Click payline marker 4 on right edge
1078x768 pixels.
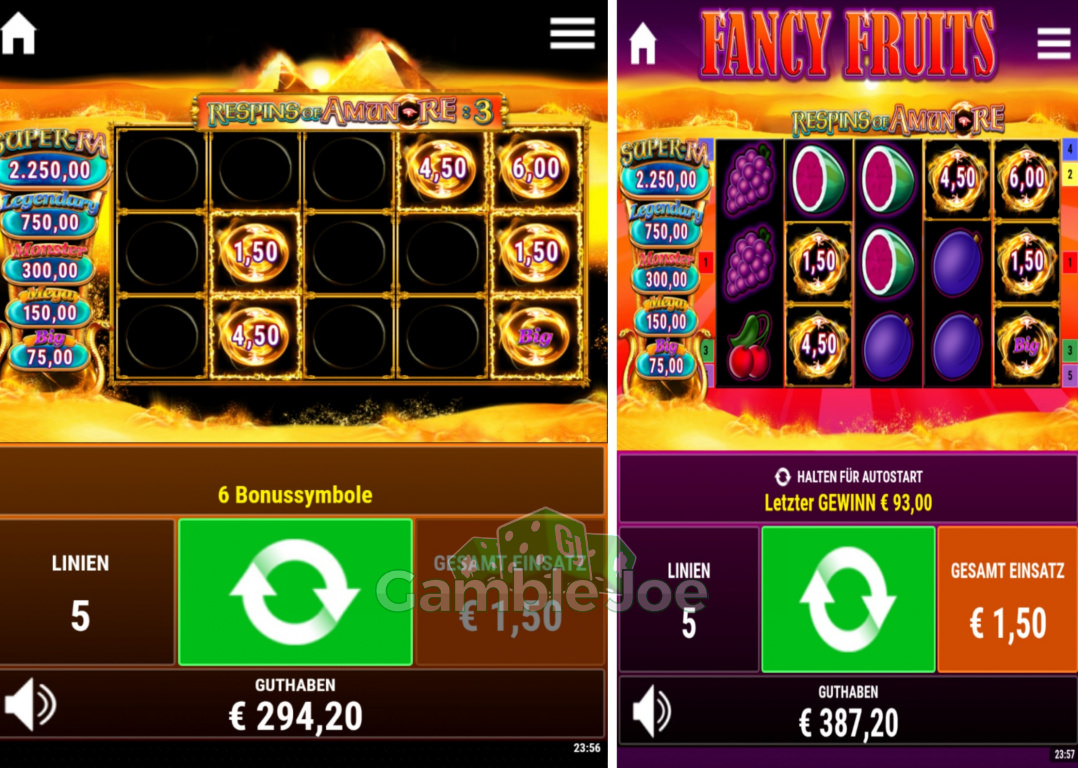click(1070, 148)
